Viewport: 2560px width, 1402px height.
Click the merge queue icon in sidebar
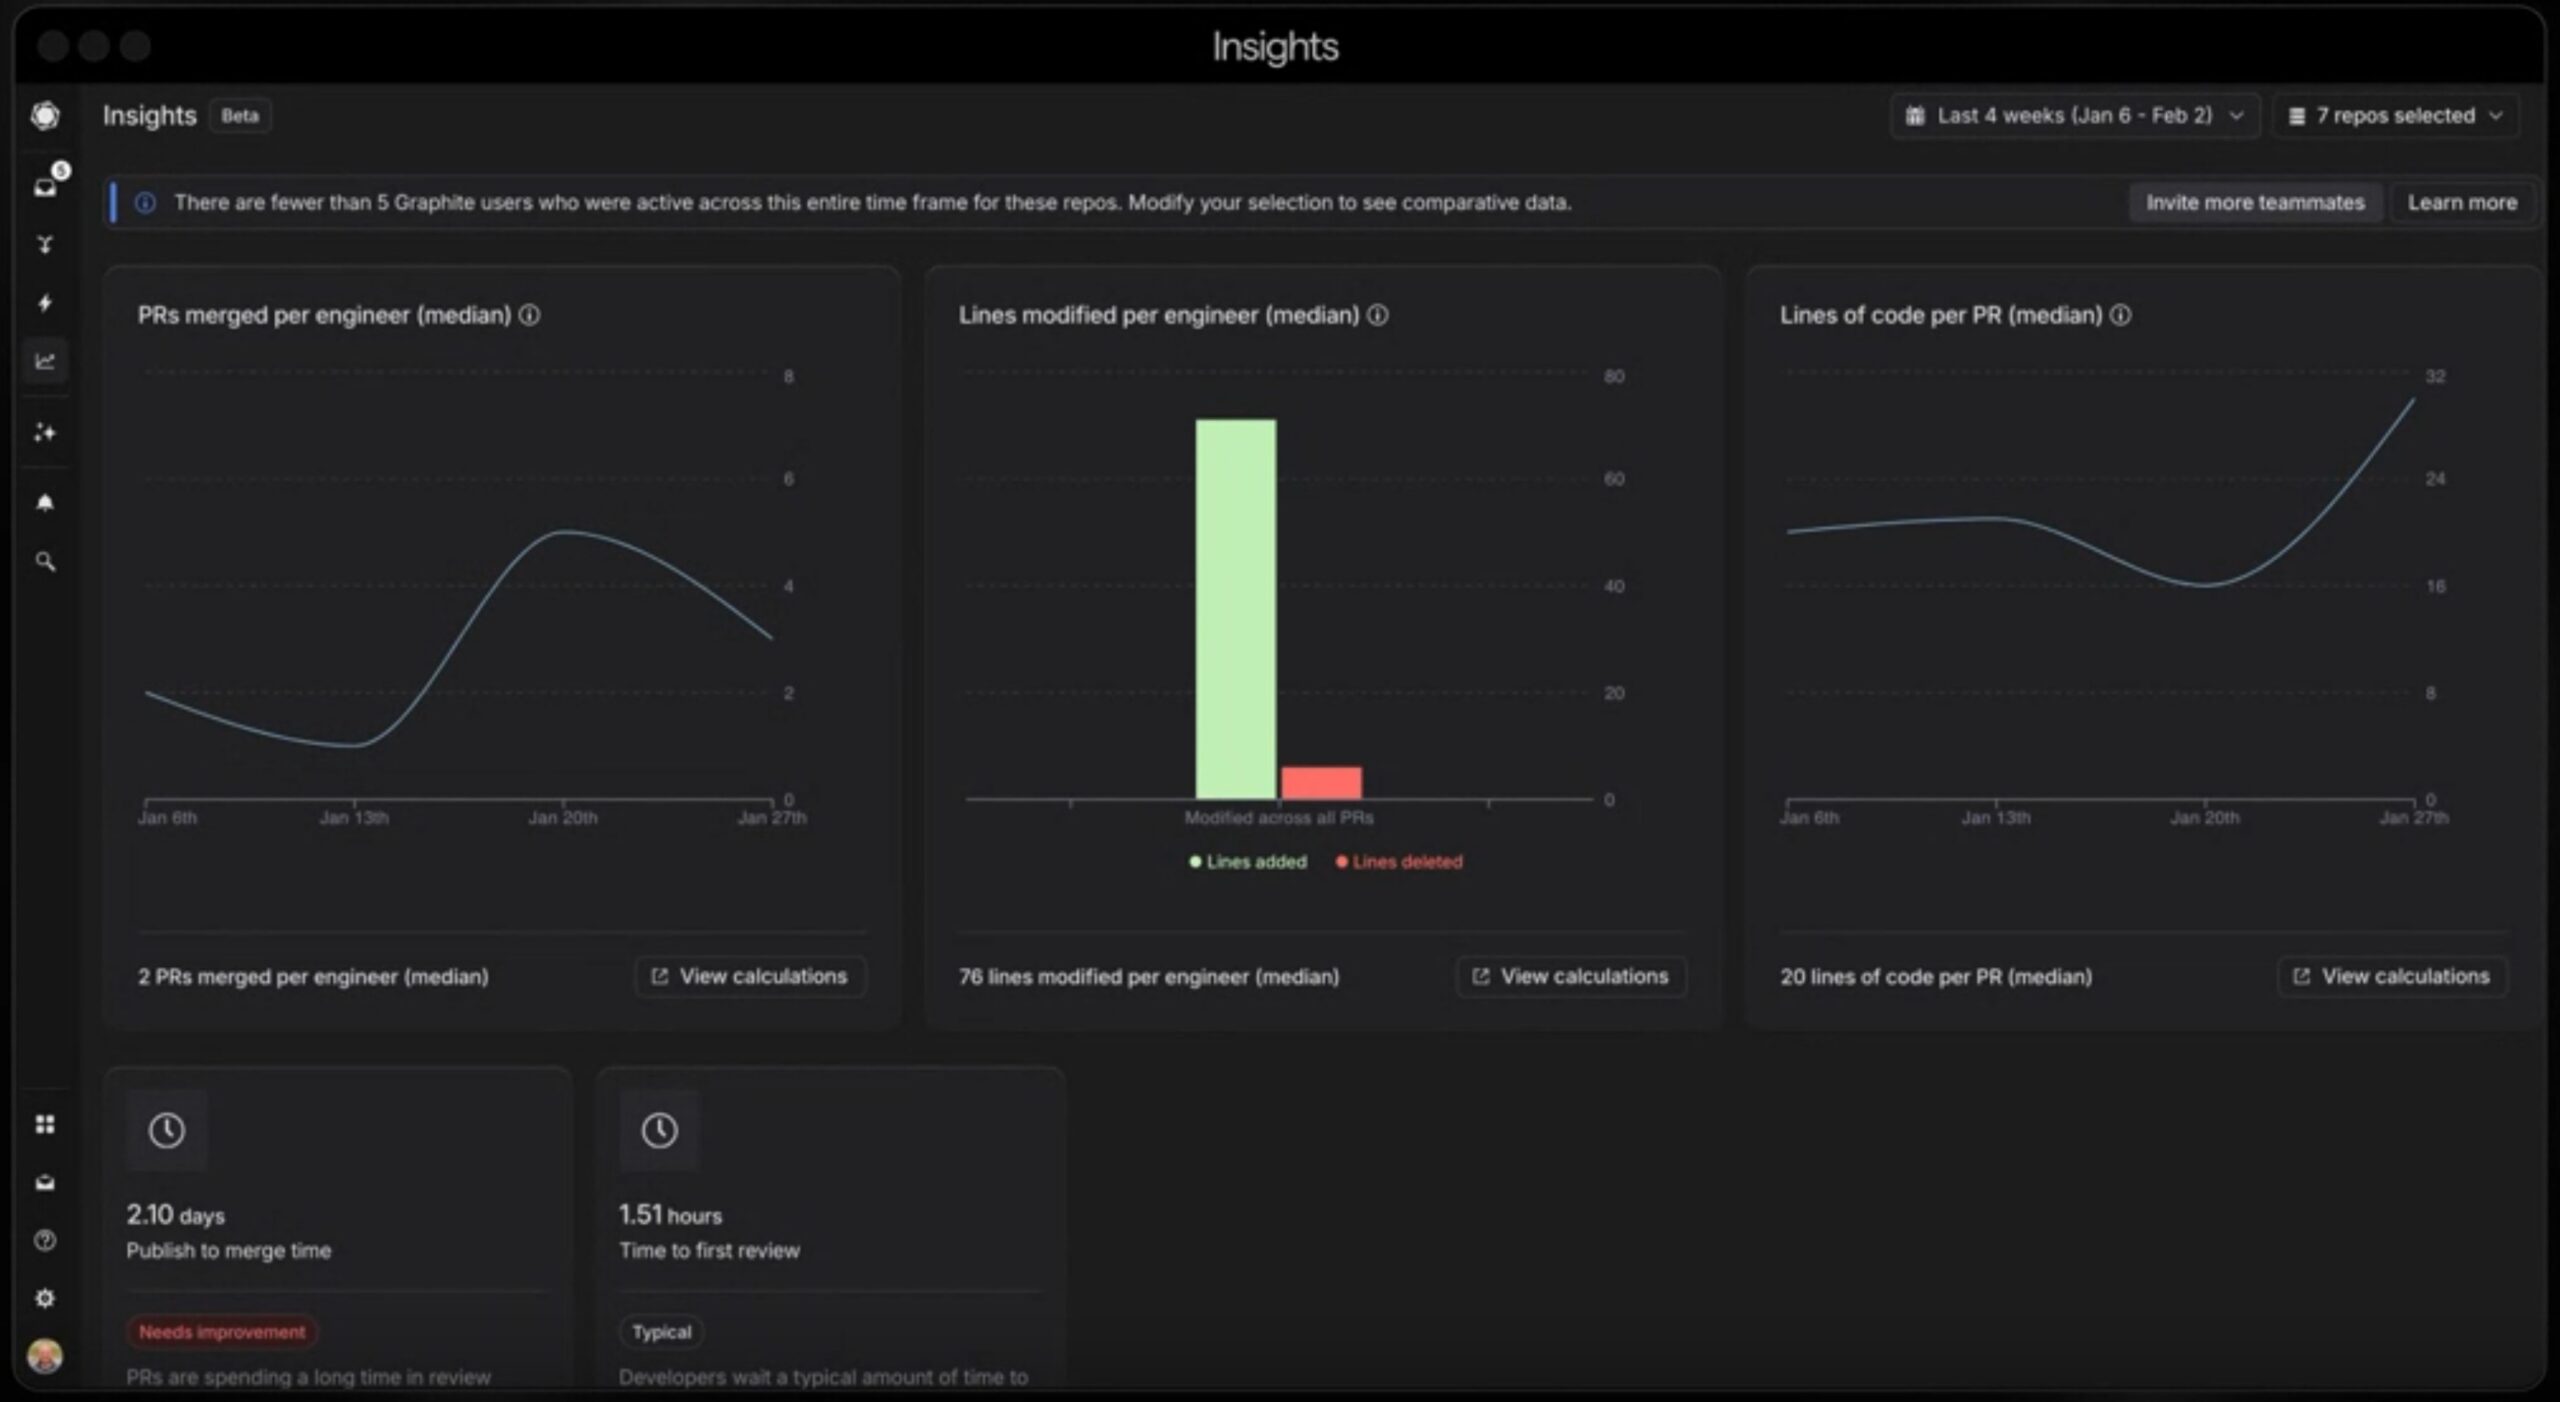45,244
